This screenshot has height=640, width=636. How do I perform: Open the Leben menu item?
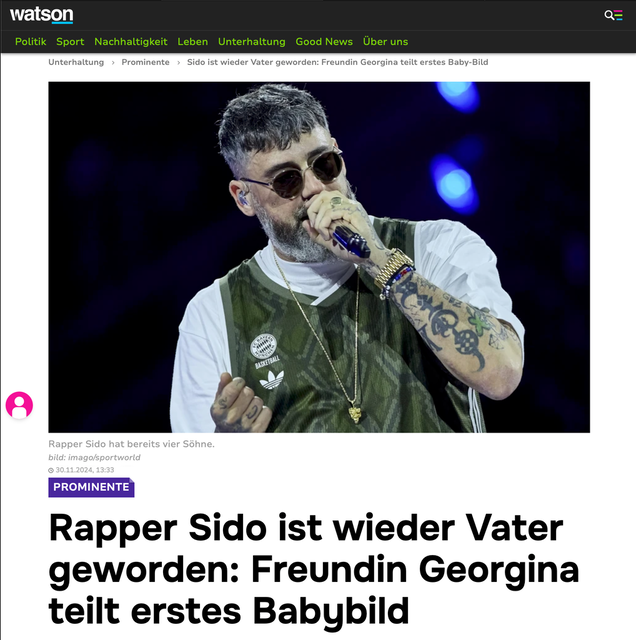pyautogui.click(x=193, y=42)
